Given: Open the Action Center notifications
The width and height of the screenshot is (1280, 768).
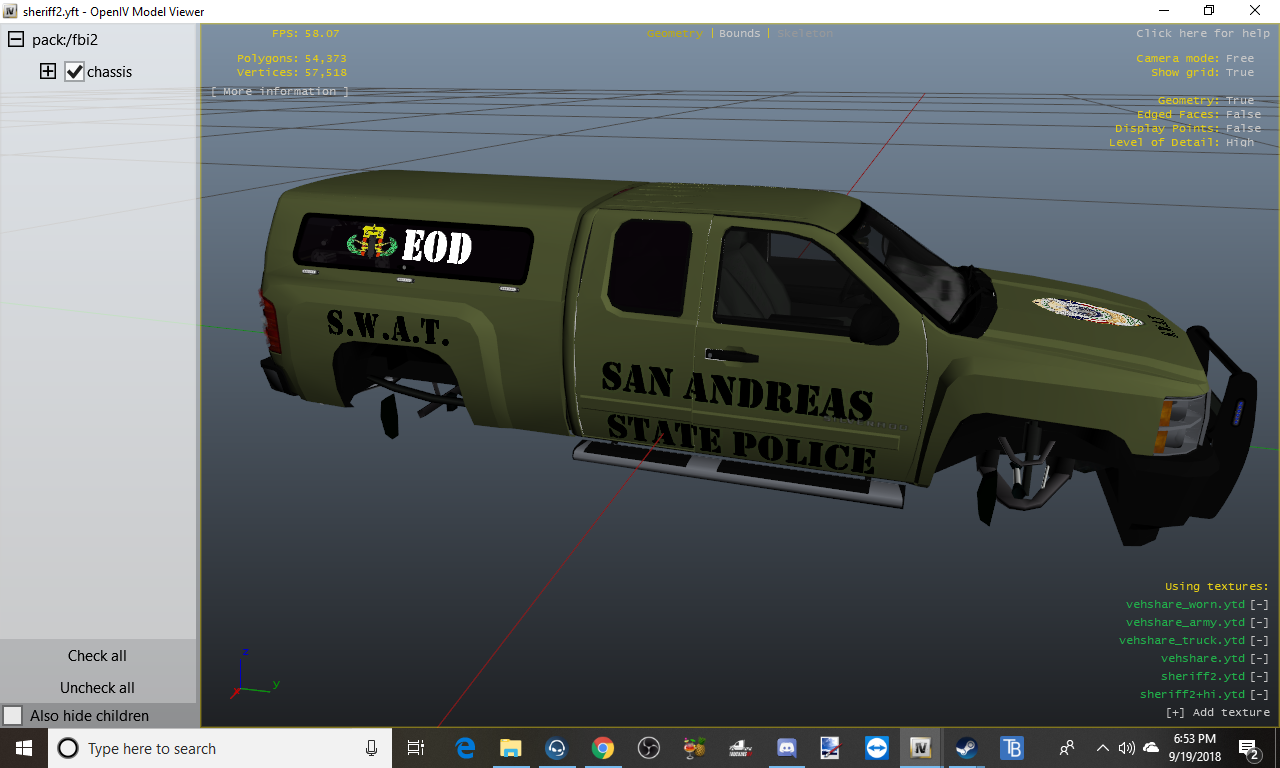Looking at the screenshot, I should (1249, 748).
